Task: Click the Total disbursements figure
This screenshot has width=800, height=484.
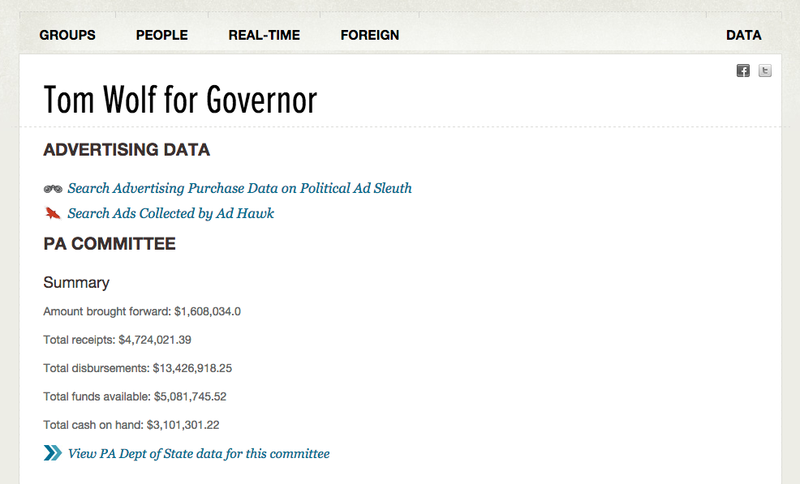Action: click(x=138, y=368)
